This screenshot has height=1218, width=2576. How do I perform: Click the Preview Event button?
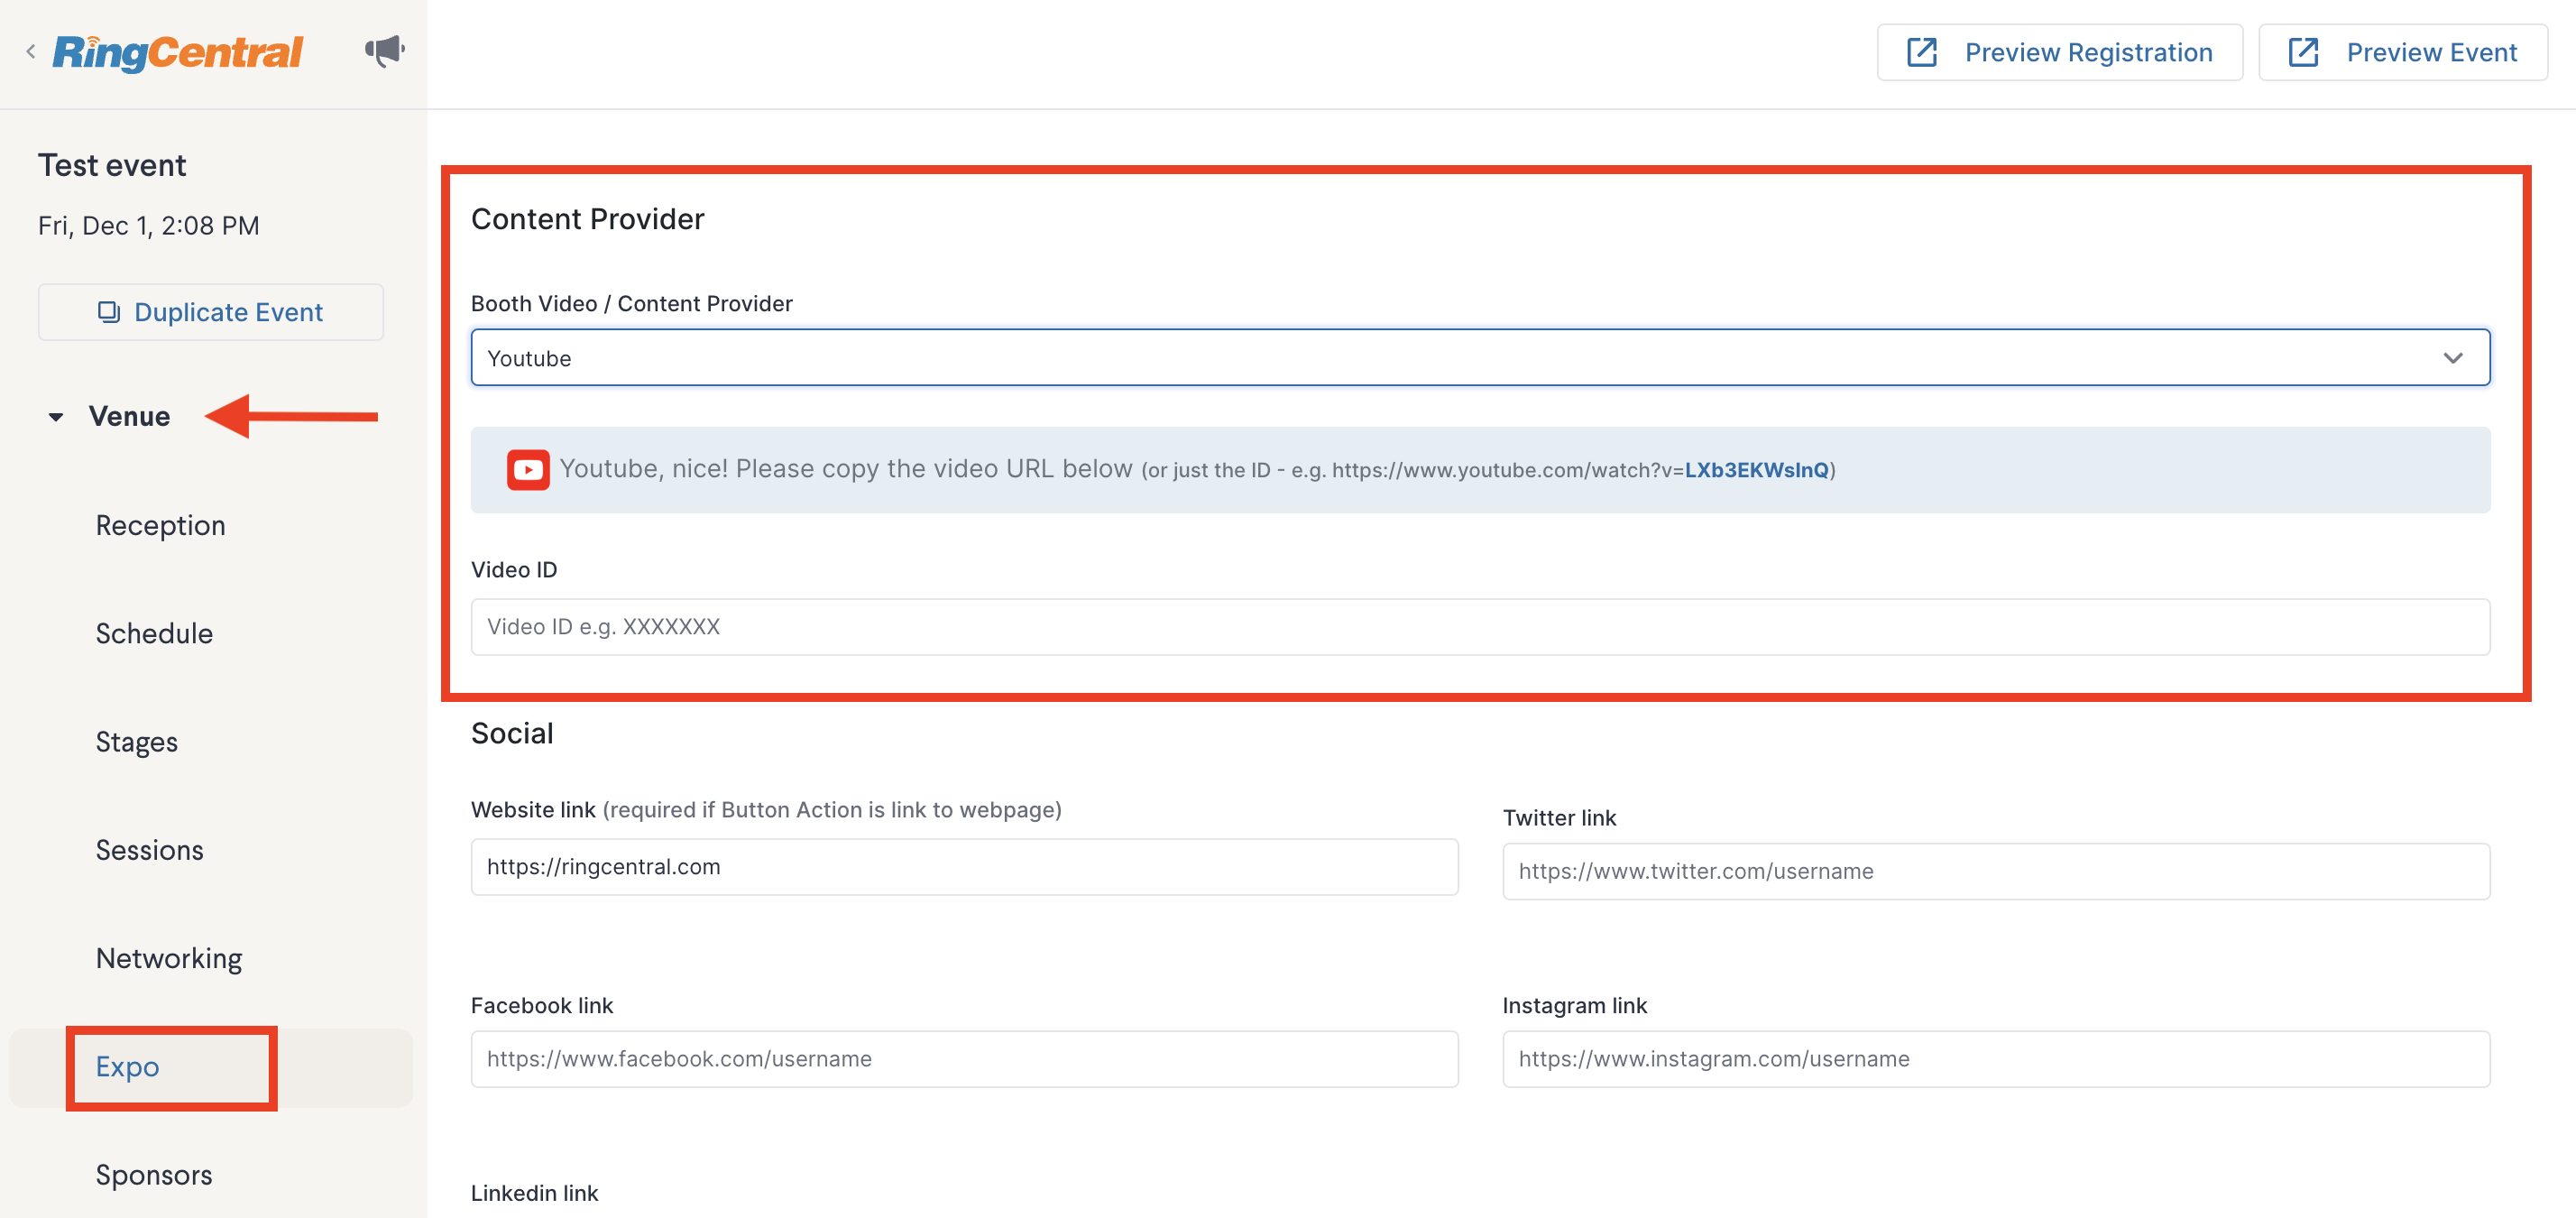2402,52
